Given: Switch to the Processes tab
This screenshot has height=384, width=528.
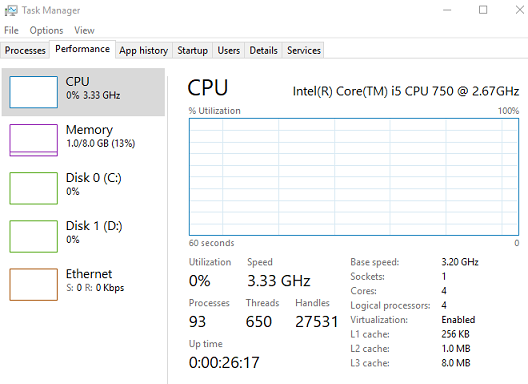Looking at the screenshot, I should (25, 50).
